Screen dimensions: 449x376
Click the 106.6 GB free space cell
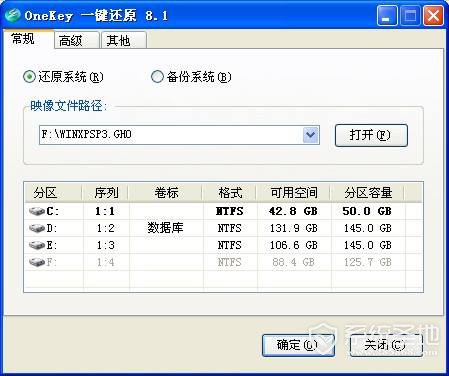tap(293, 245)
